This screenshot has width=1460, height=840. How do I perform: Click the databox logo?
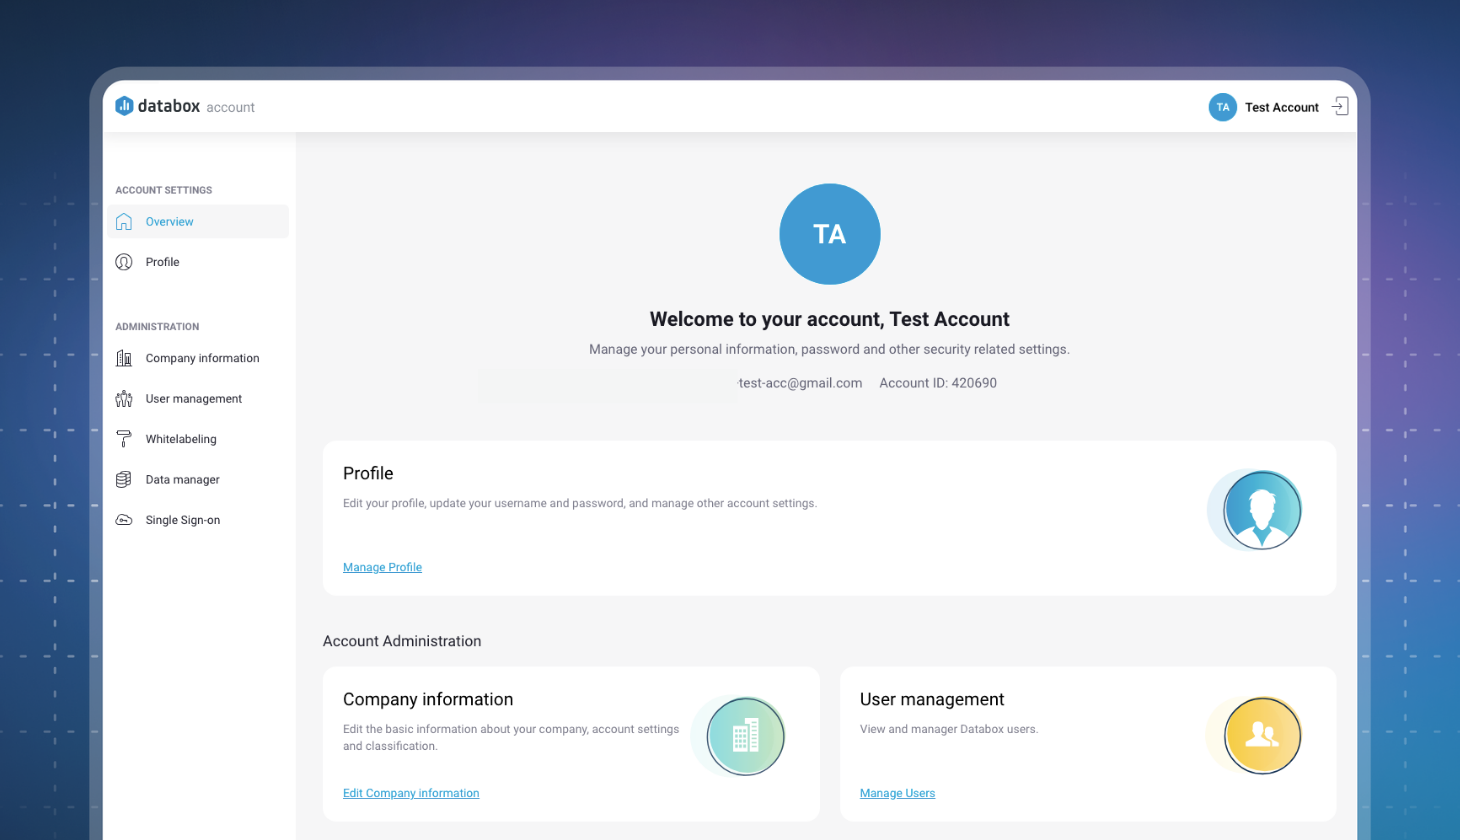click(157, 105)
